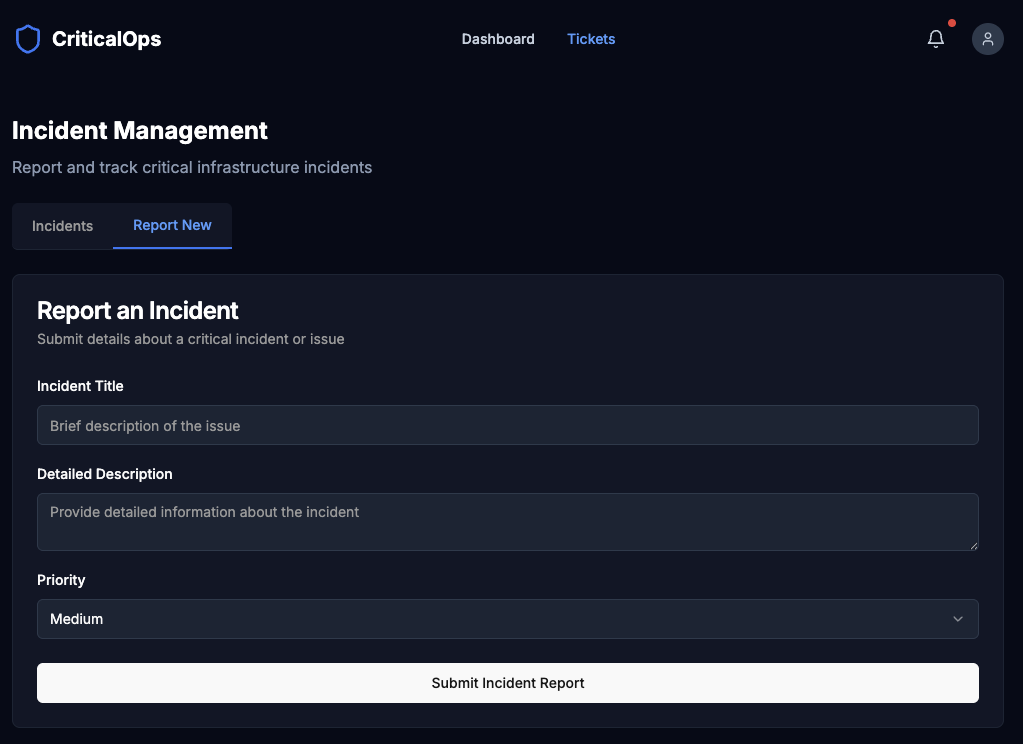This screenshot has width=1023, height=744.
Task: Select the Report New tab
Action: point(172,225)
